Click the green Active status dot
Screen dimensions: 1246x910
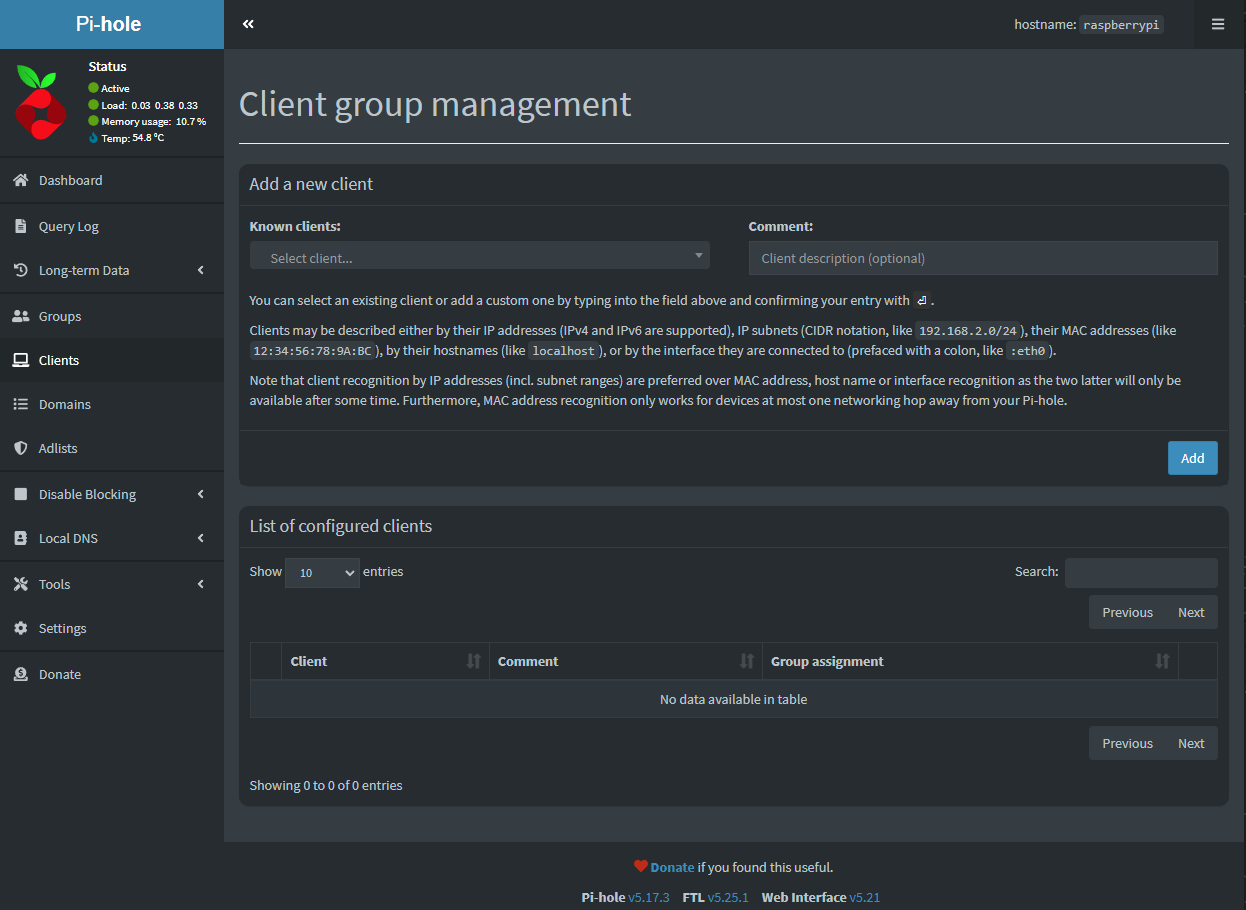tap(93, 88)
